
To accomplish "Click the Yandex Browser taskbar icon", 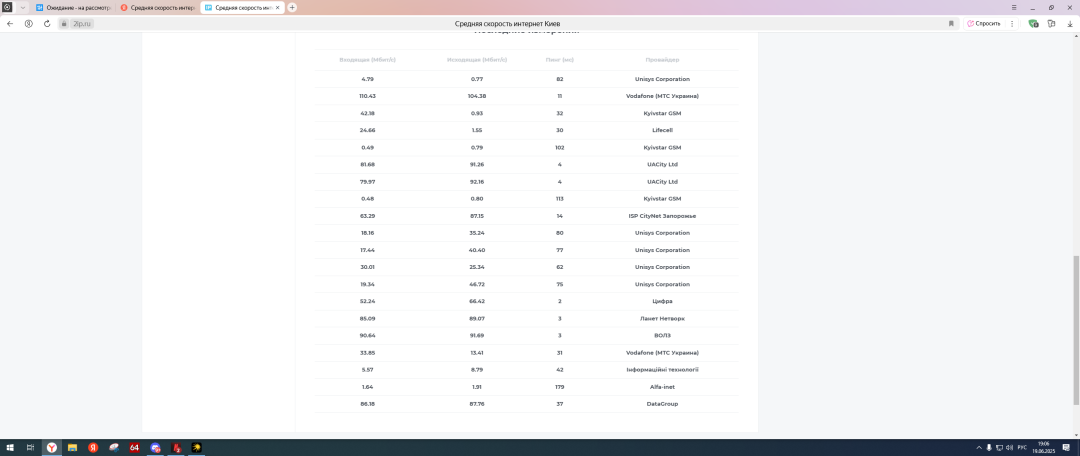I will click(52, 448).
